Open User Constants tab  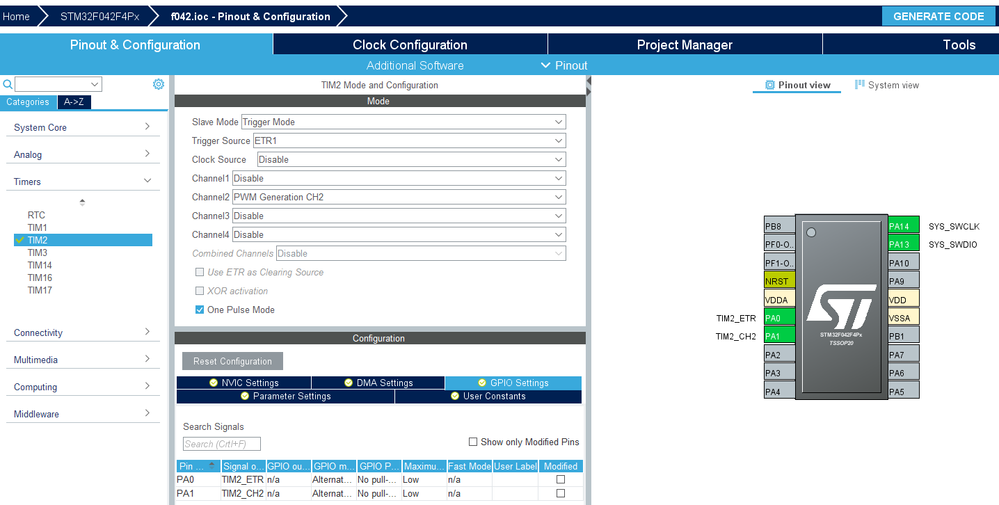488,396
